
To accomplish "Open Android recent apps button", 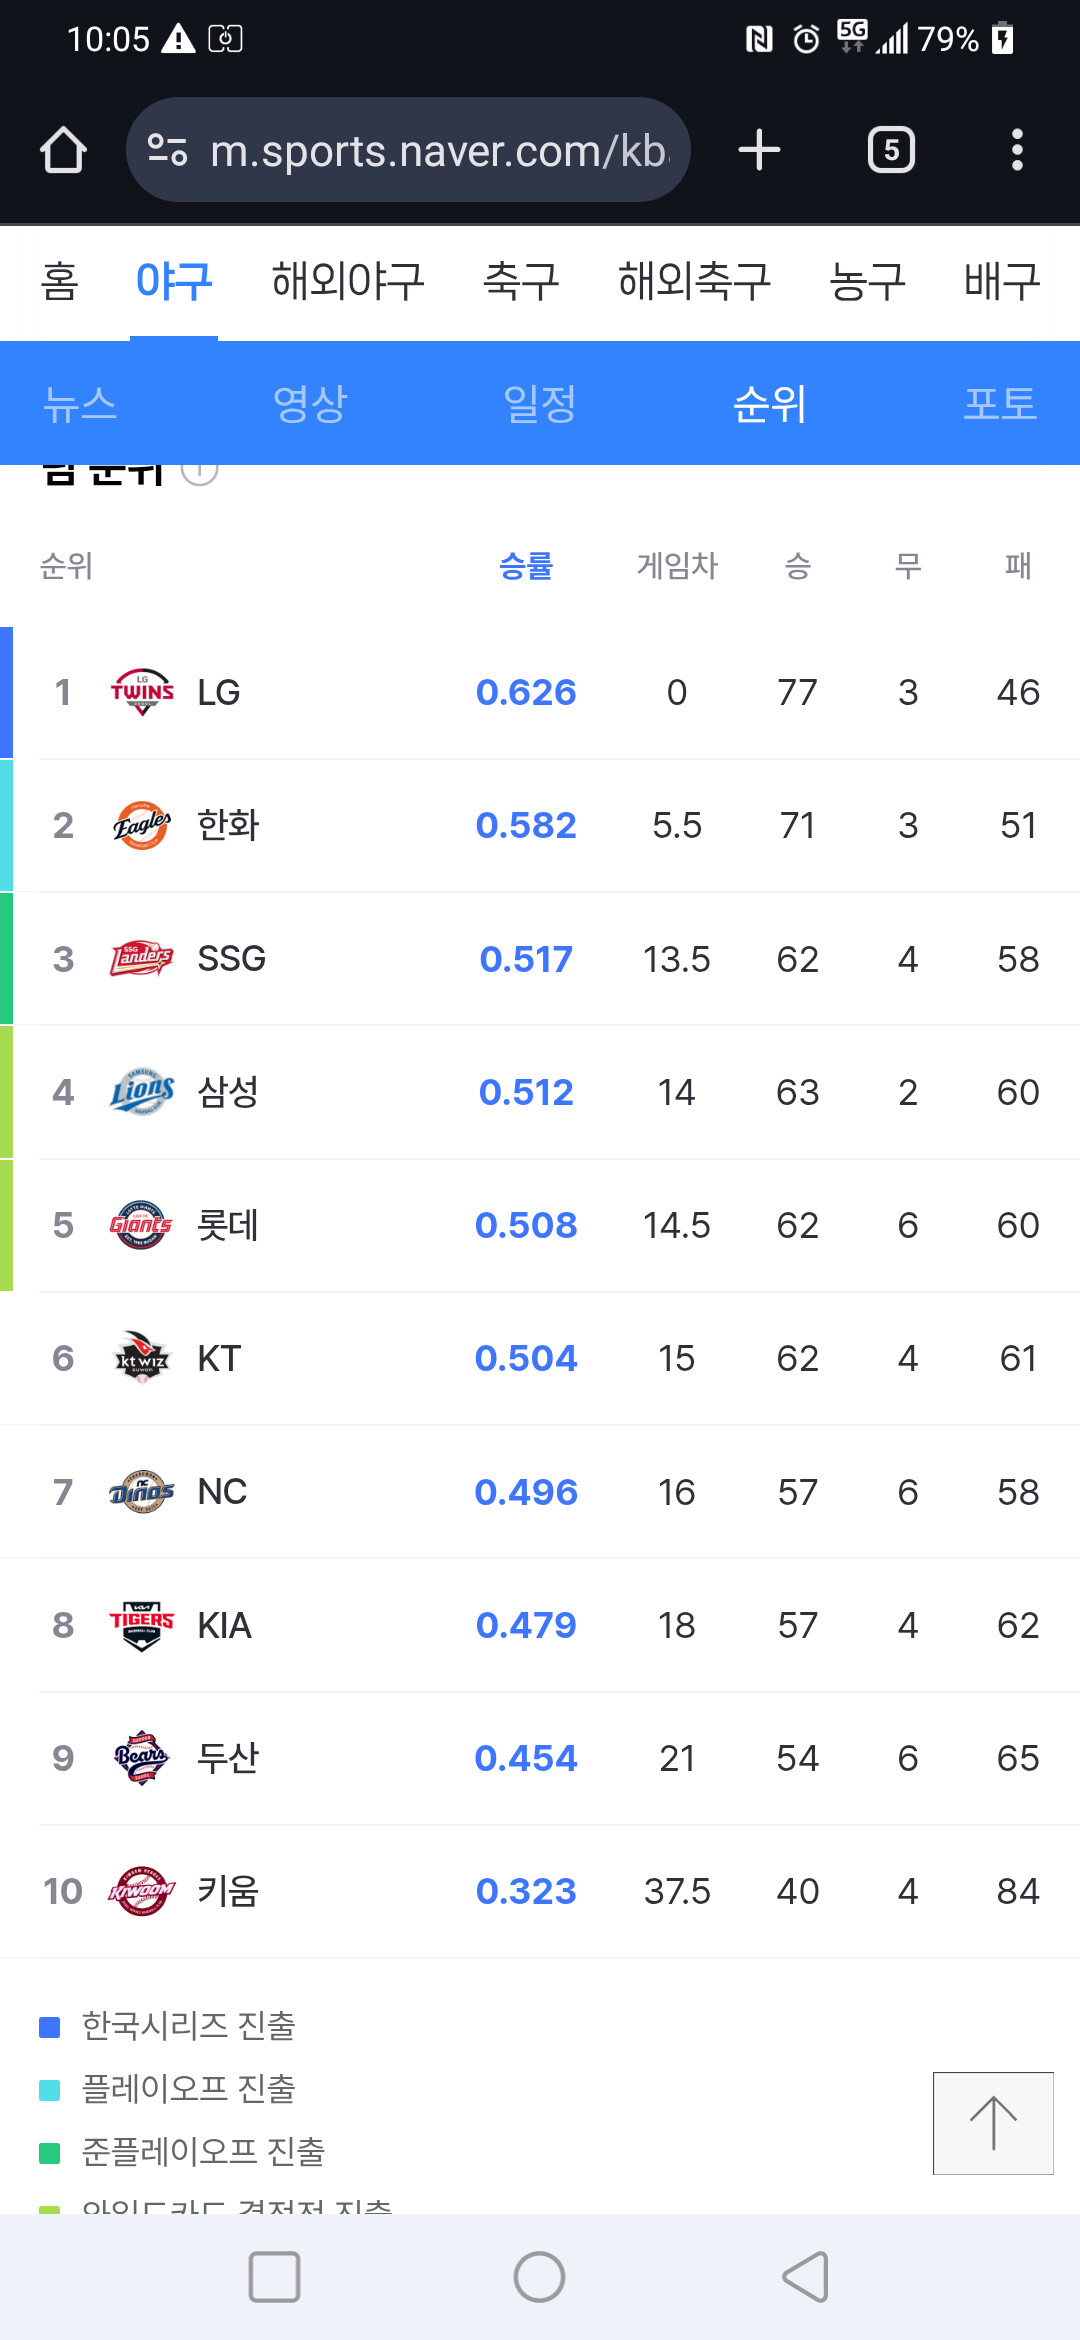I will pos(274,2277).
